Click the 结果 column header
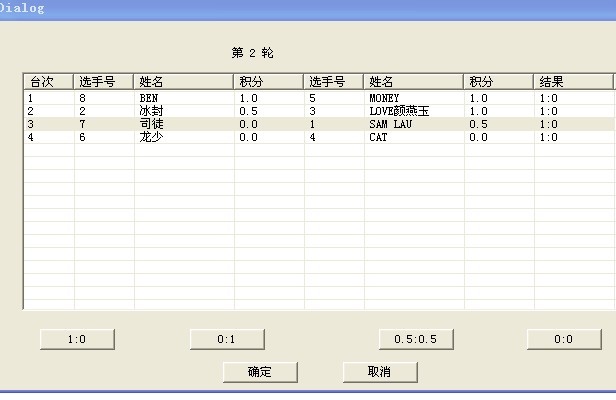This screenshot has height=400, width=616. [x=573, y=82]
